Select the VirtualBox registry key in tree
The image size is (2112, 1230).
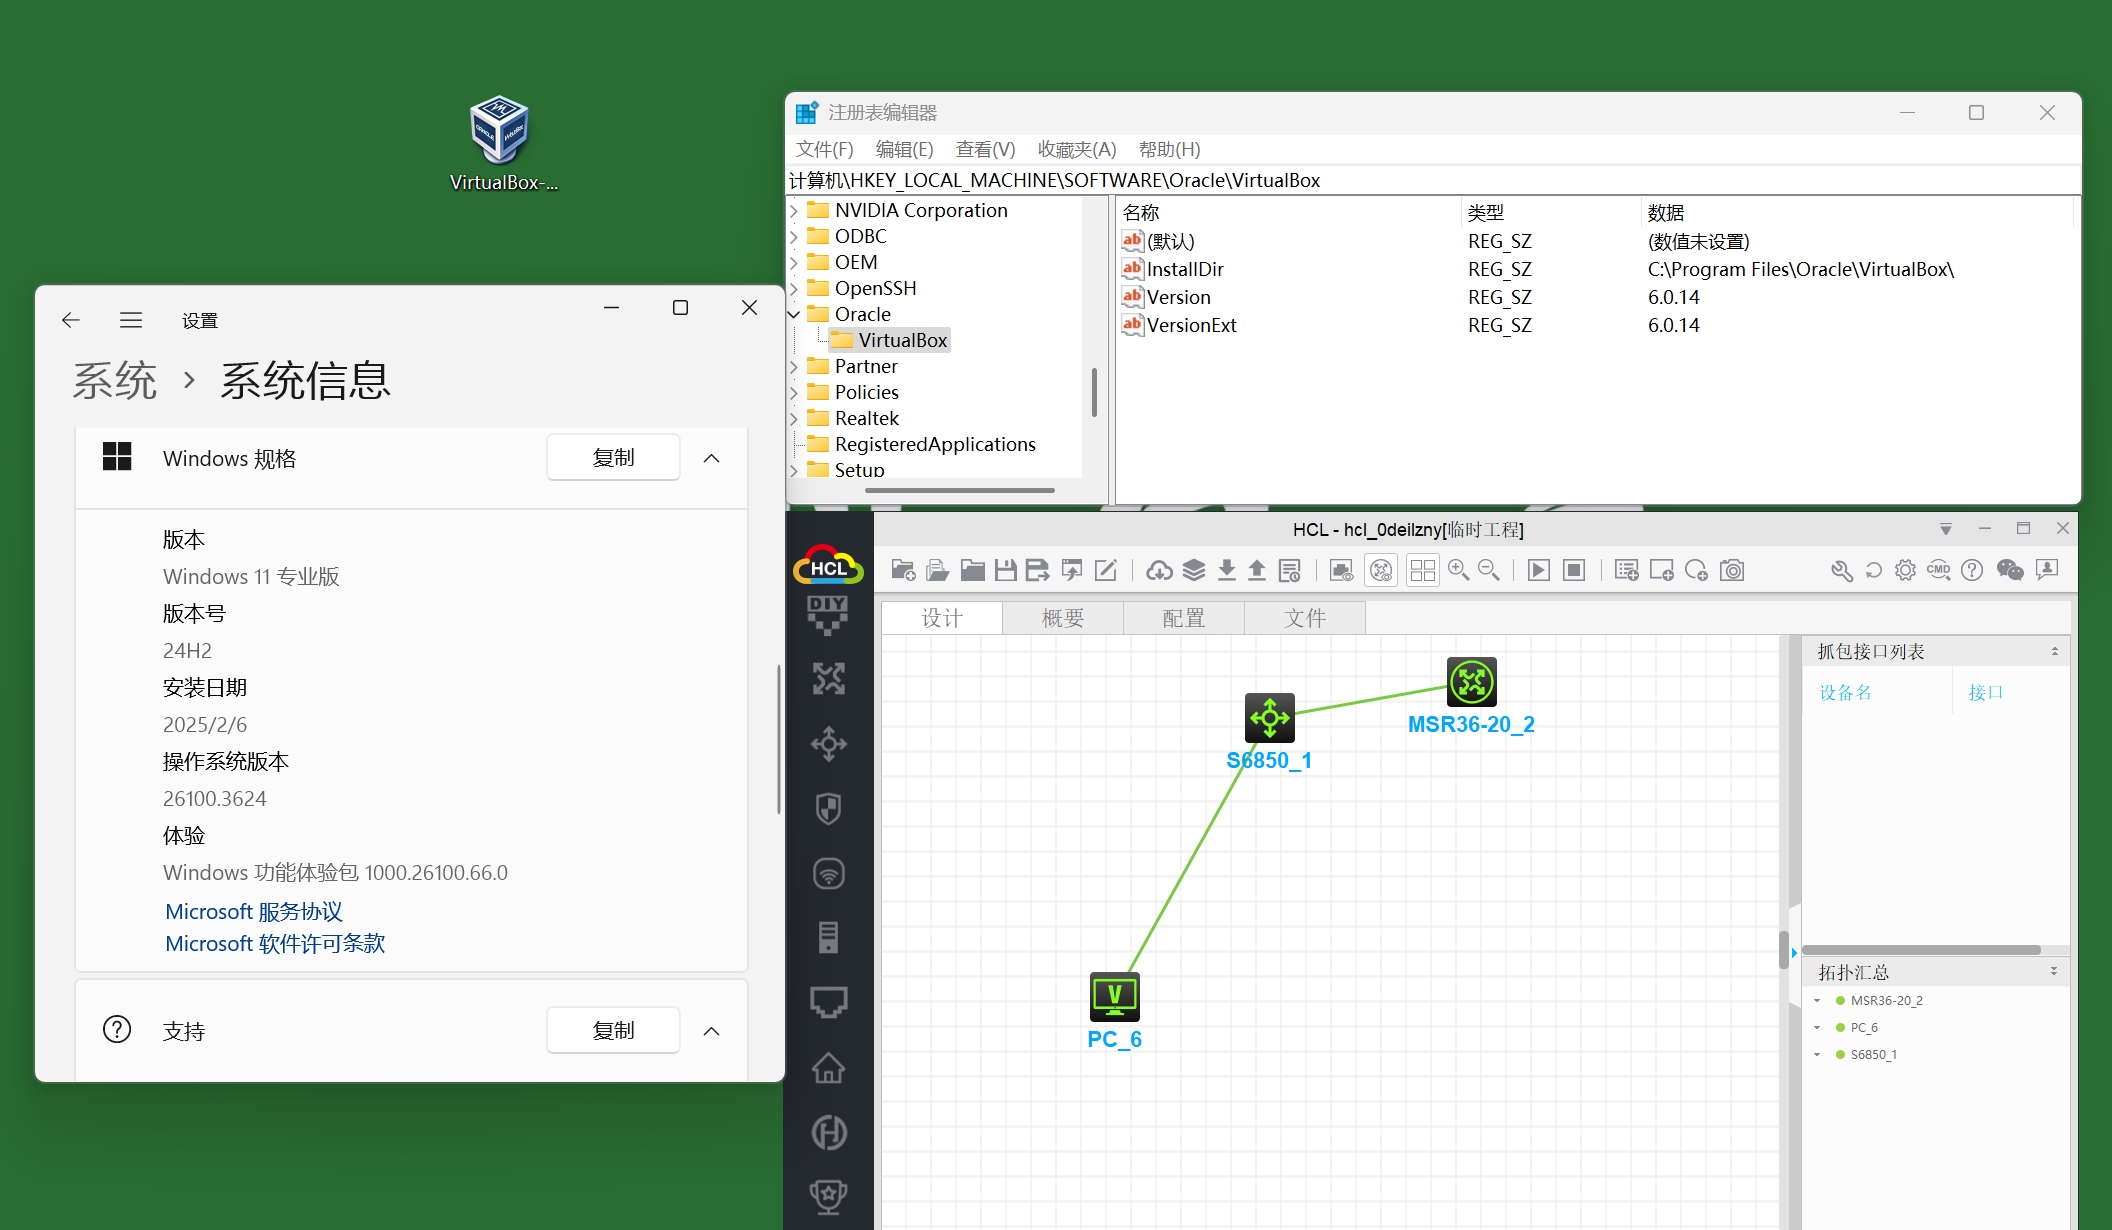[902, 340]
